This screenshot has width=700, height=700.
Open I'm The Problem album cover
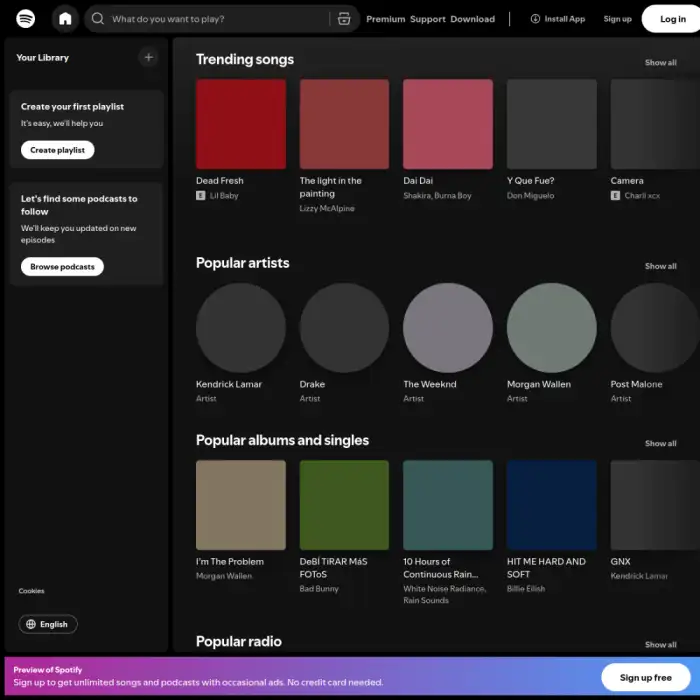point(241,505)
